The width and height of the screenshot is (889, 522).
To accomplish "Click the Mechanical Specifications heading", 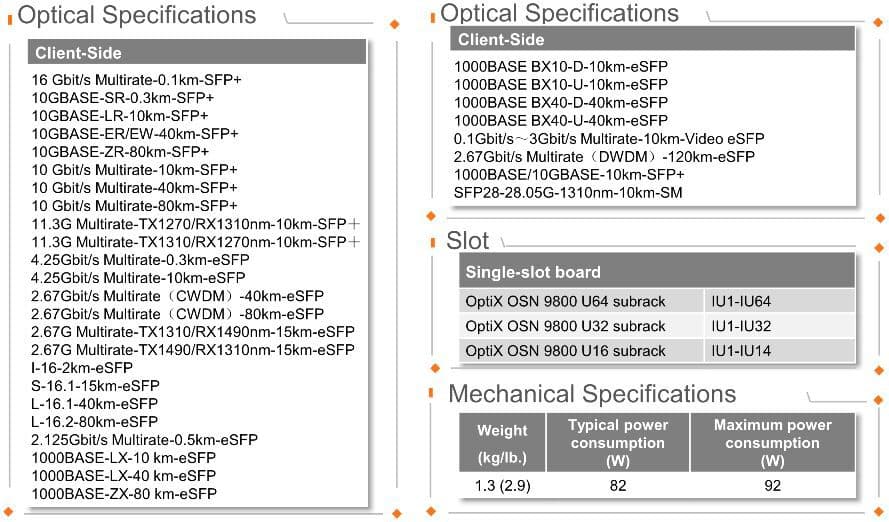I will (x=592, y=394).
